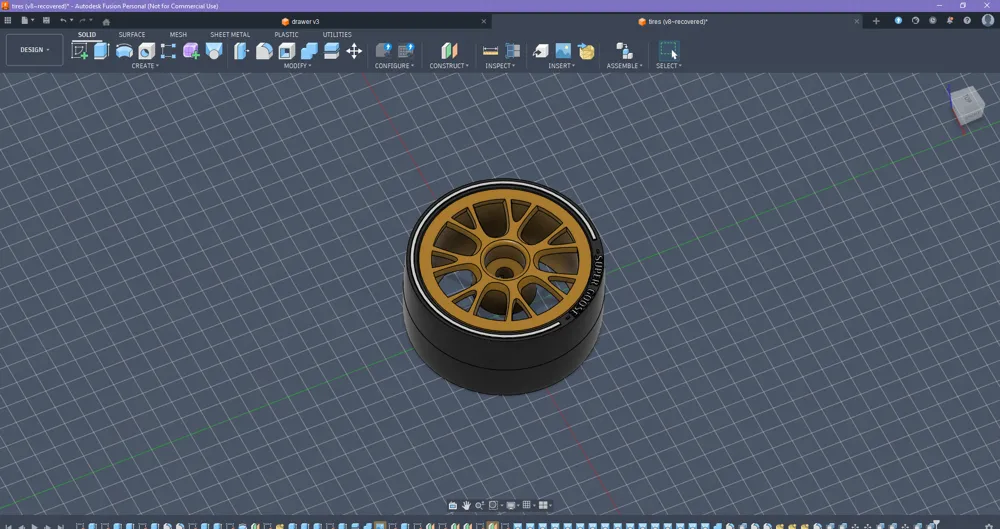Switch to the SURFACE toolbar tab
The width and height of the screenshot is (1000, 529).
132,34
